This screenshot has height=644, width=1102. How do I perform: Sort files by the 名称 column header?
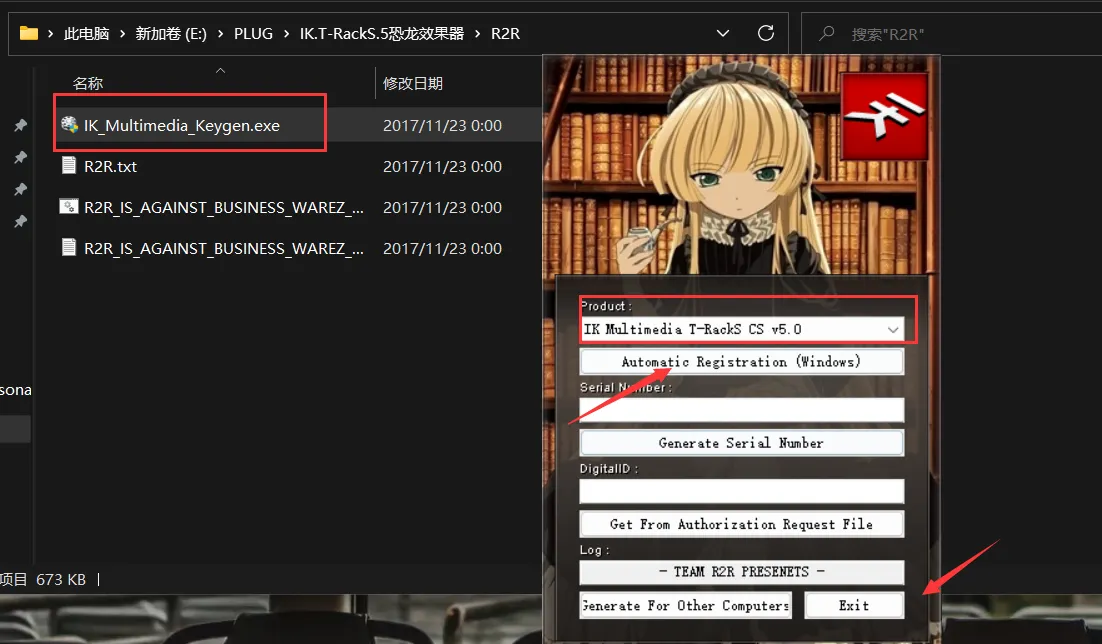(x=88, y=84)
